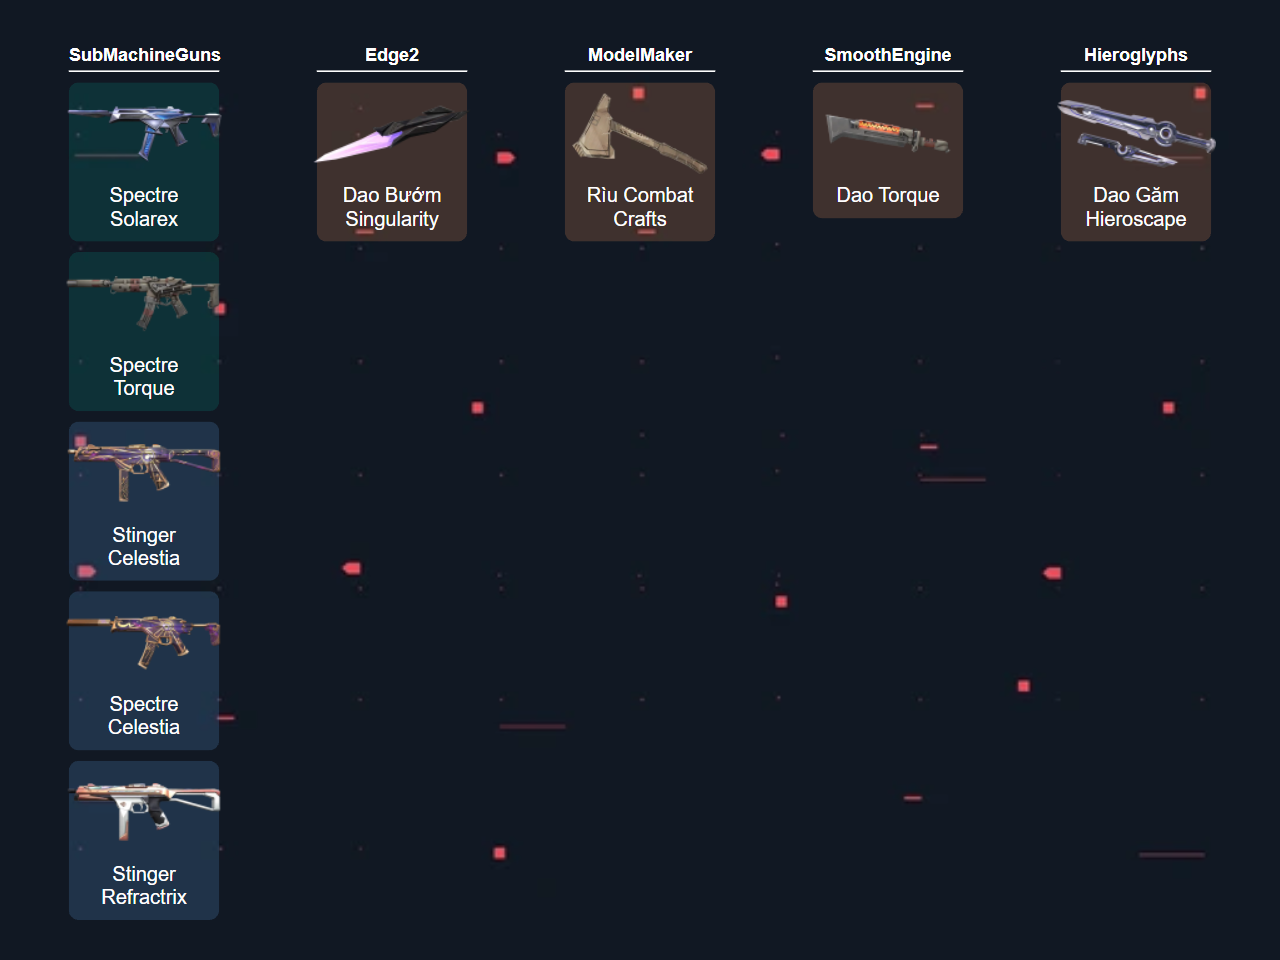This screenshot has width=1280, height=960.
Task: Click the "Rìu Combat Crafts" text
Action: [640, 207]
